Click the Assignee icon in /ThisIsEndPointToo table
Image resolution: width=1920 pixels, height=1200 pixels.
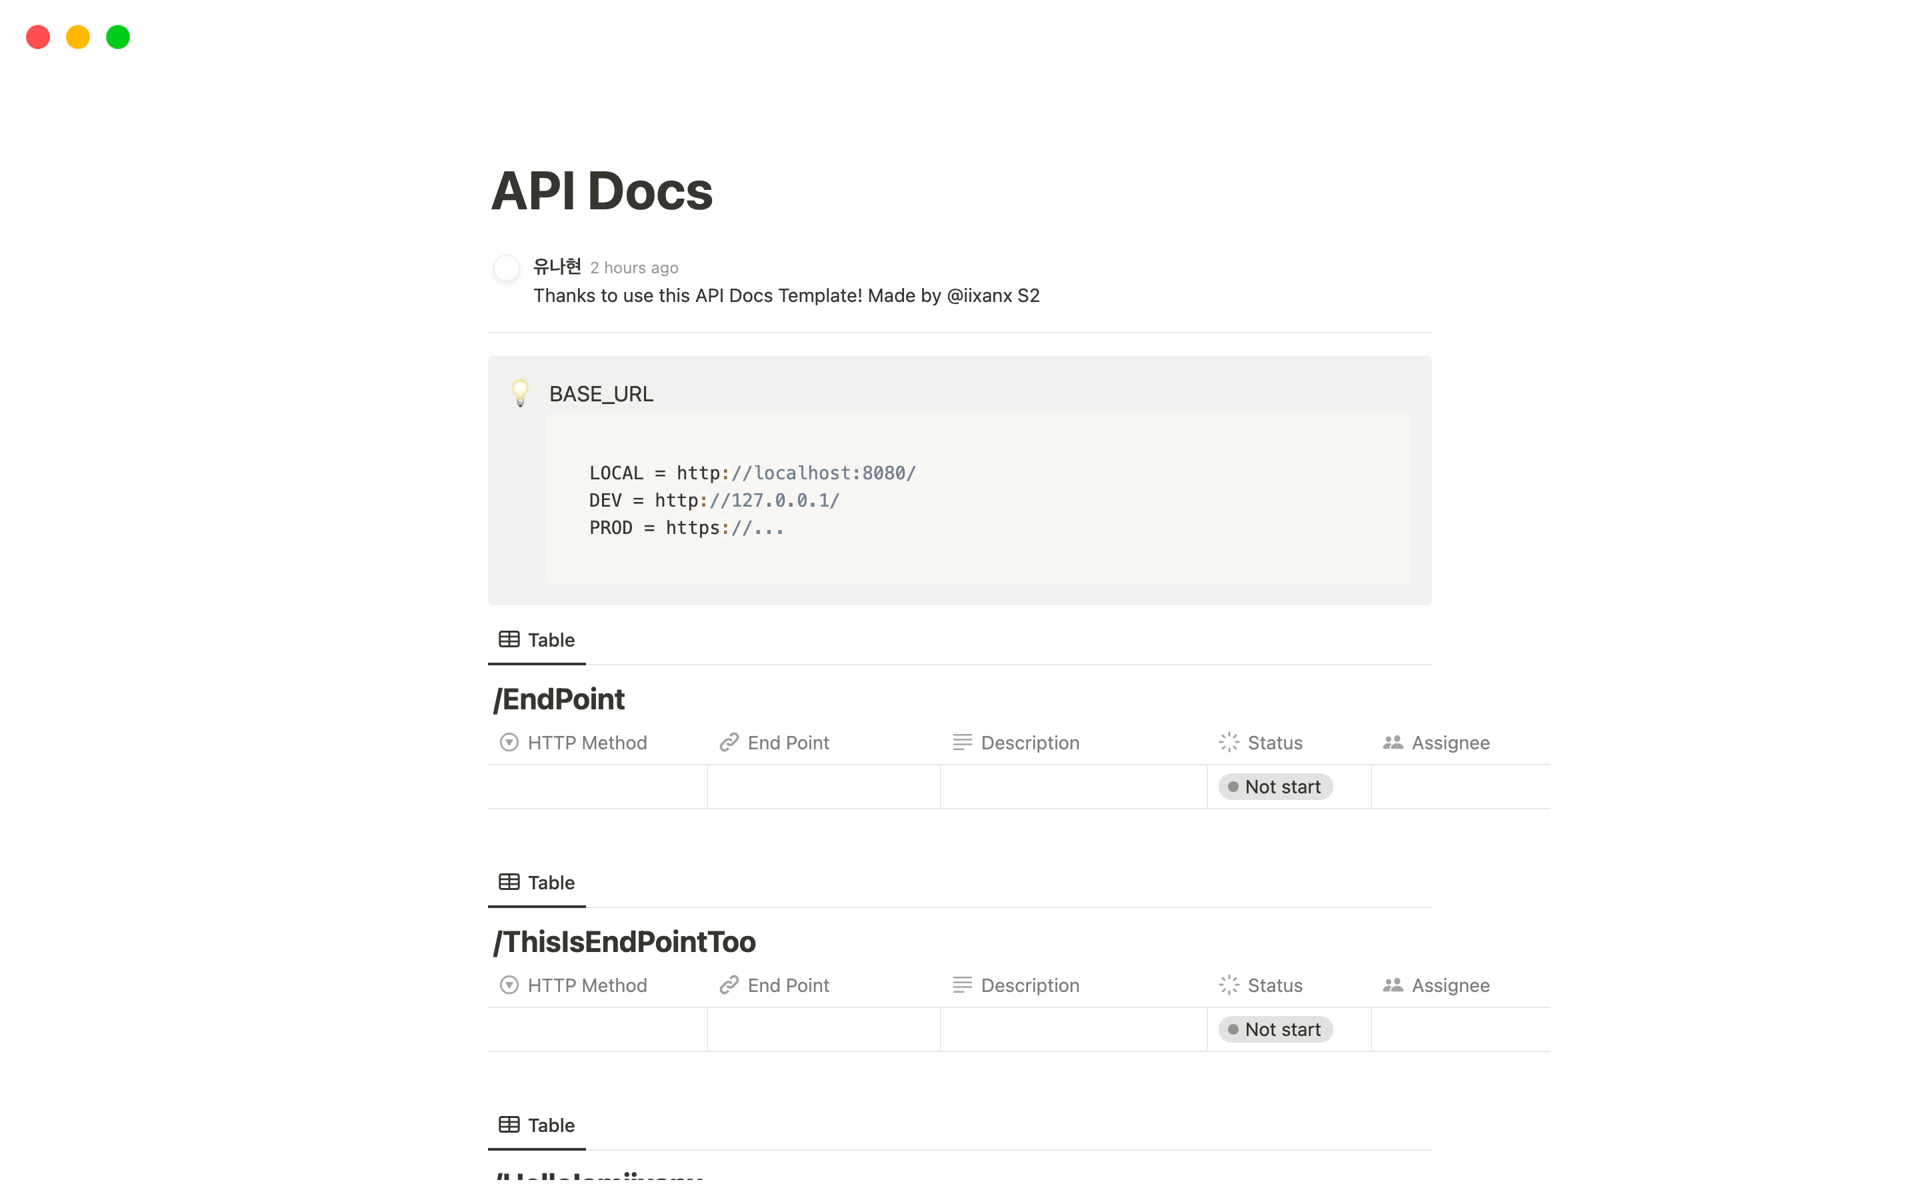[x=1395, y=984]
